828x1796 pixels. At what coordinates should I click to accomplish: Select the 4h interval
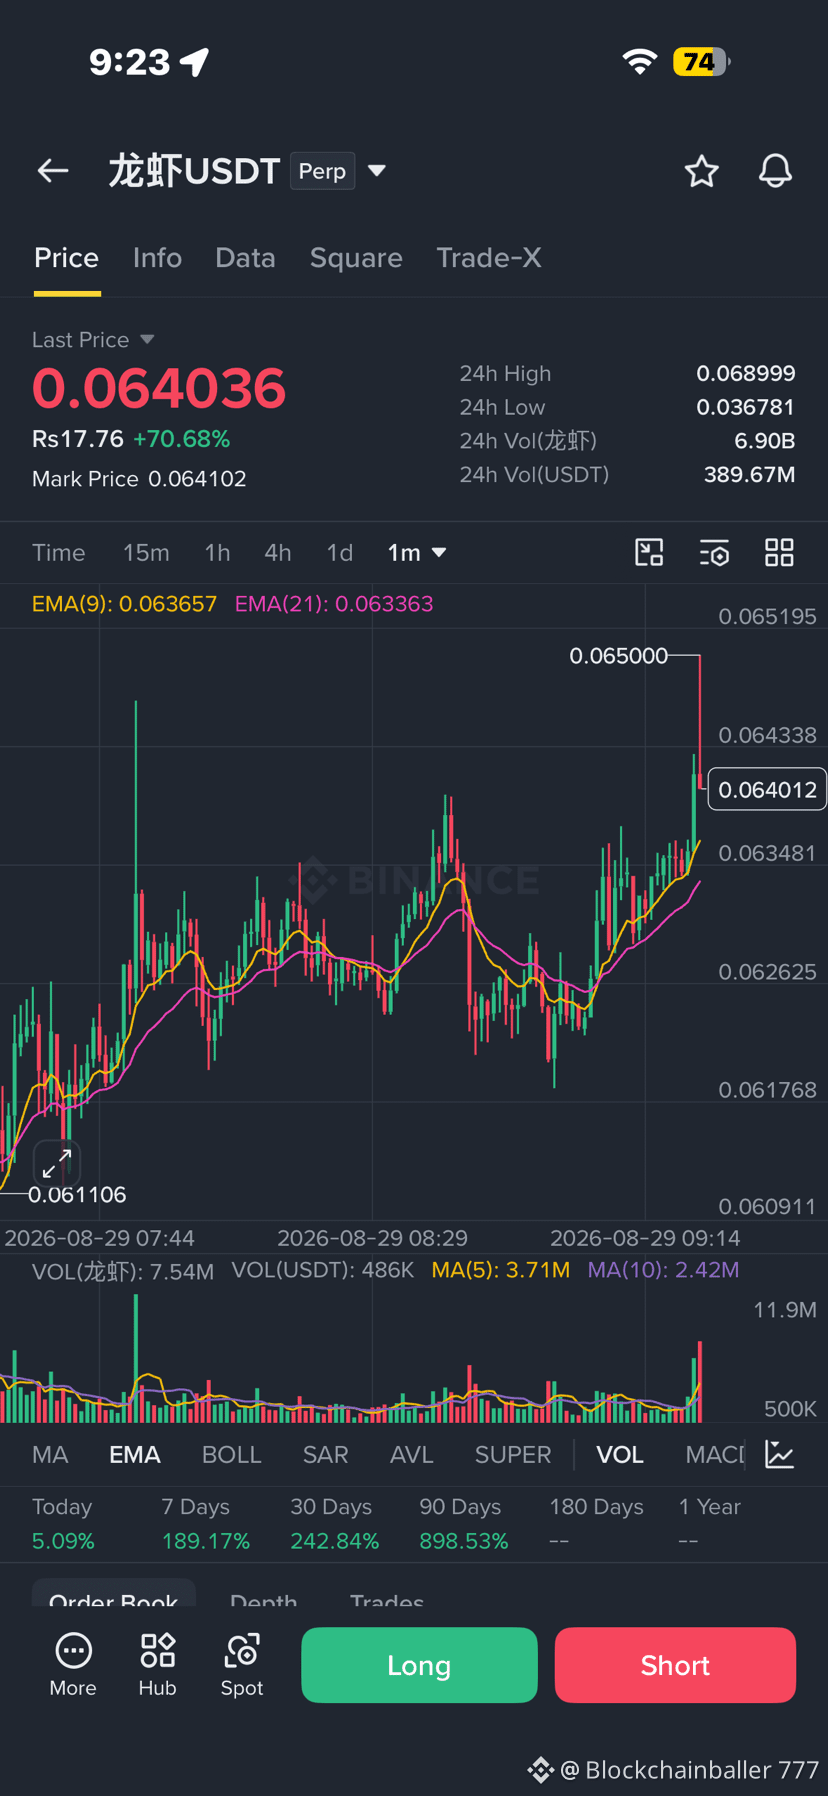(278, 553)
